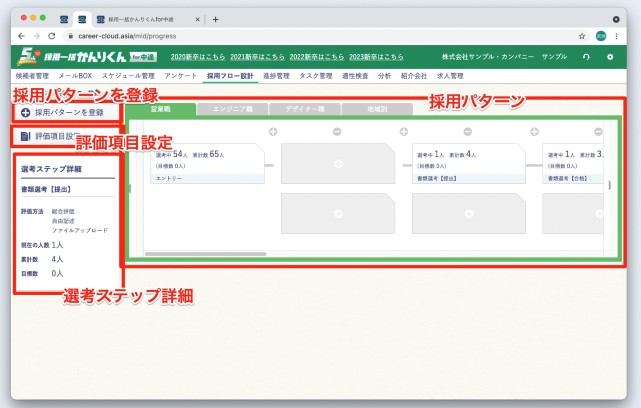641x408 pixels.
Task: Open the 採用フロー設計 menu
Action: (x=230, y=76)
